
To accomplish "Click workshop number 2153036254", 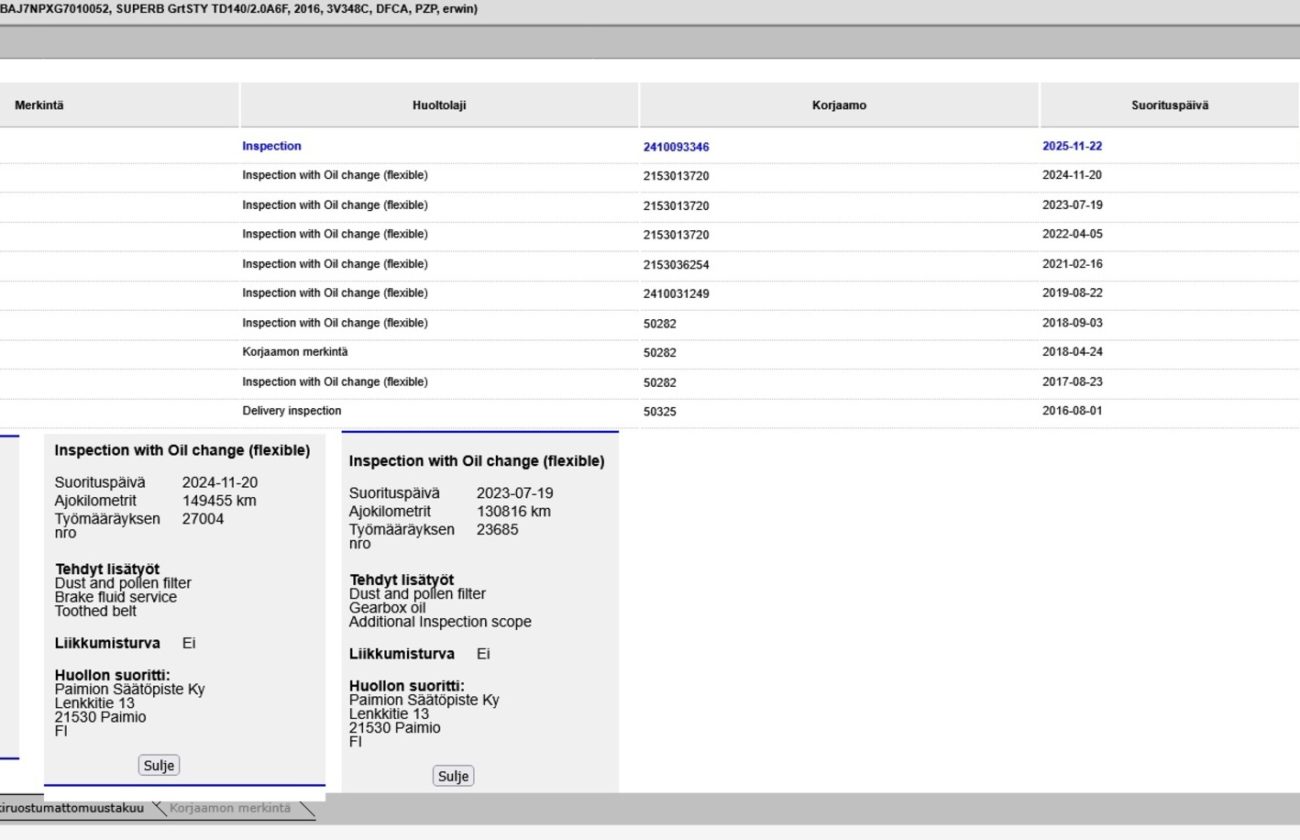I will coord(676,265).
